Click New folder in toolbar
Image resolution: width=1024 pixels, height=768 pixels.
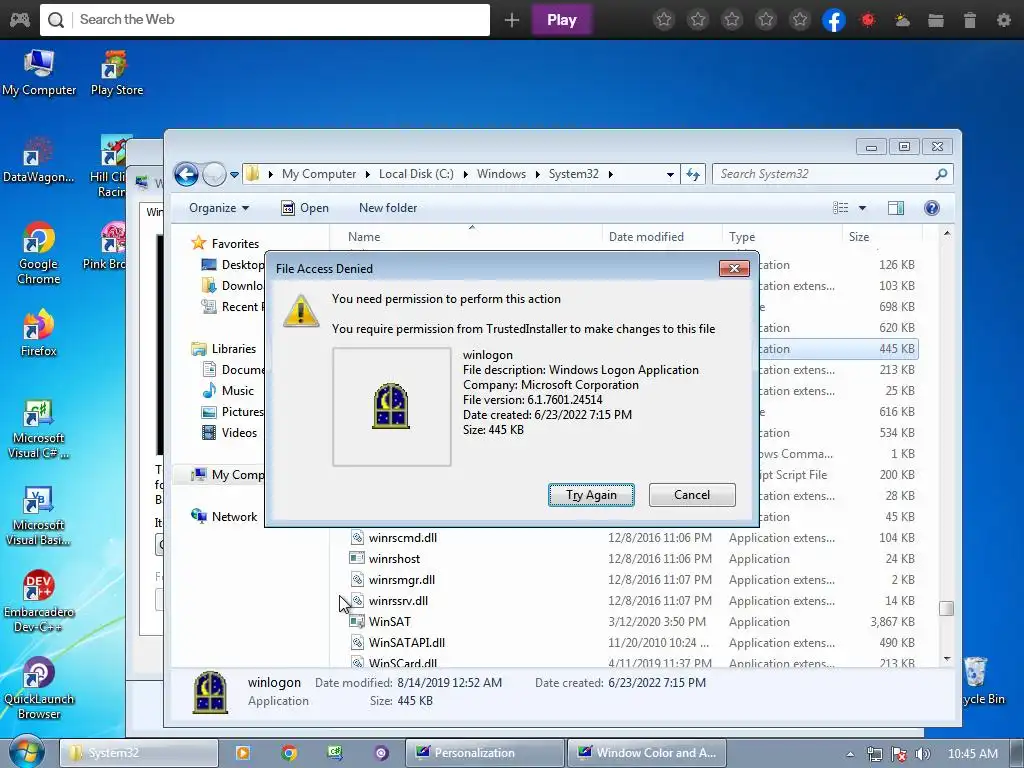point(388,208)
